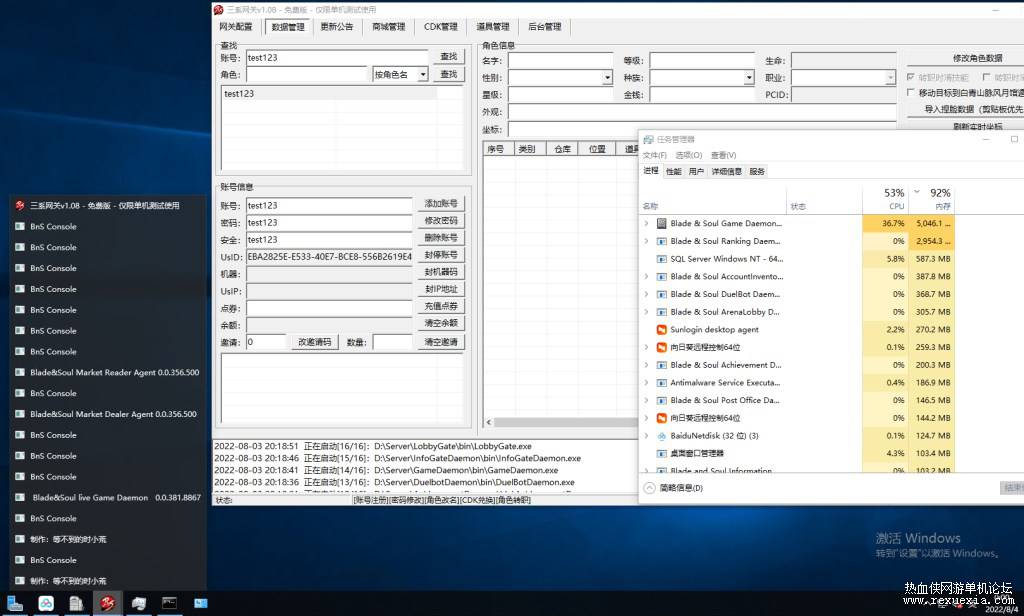
Task: Click the 封停账号 button
Action: [x=441, y=255]
